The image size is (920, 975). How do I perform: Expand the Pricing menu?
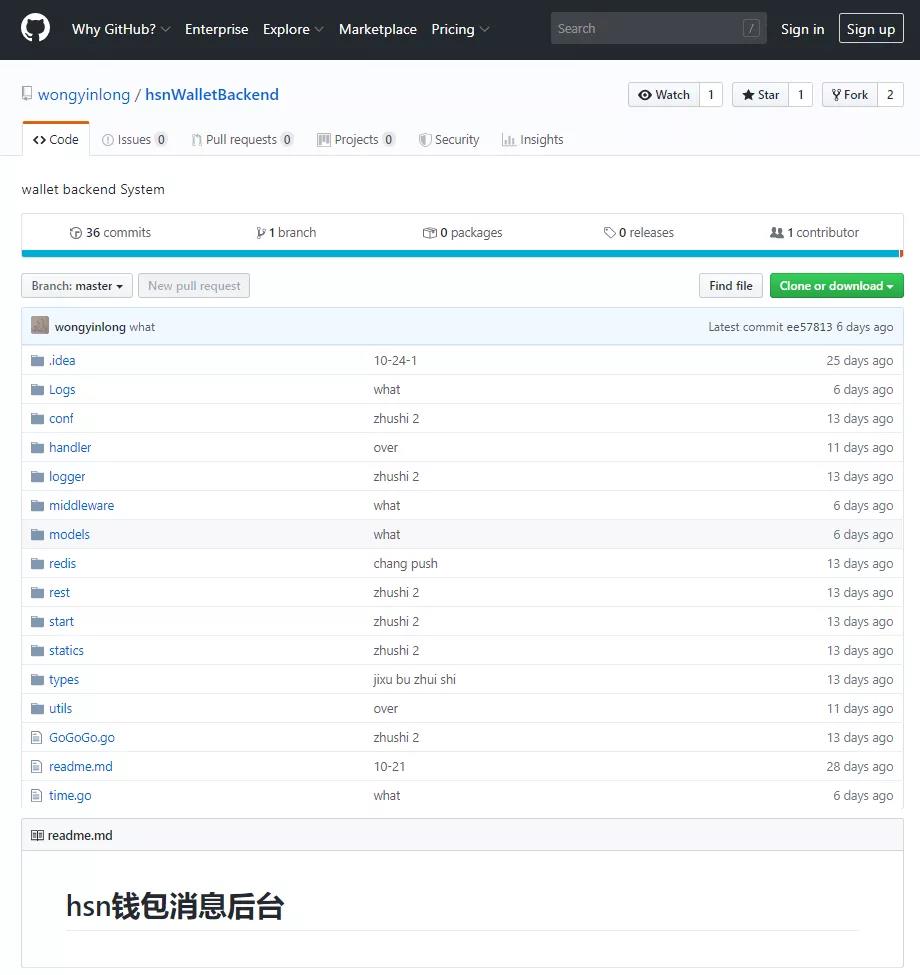[x=460, y=29]
